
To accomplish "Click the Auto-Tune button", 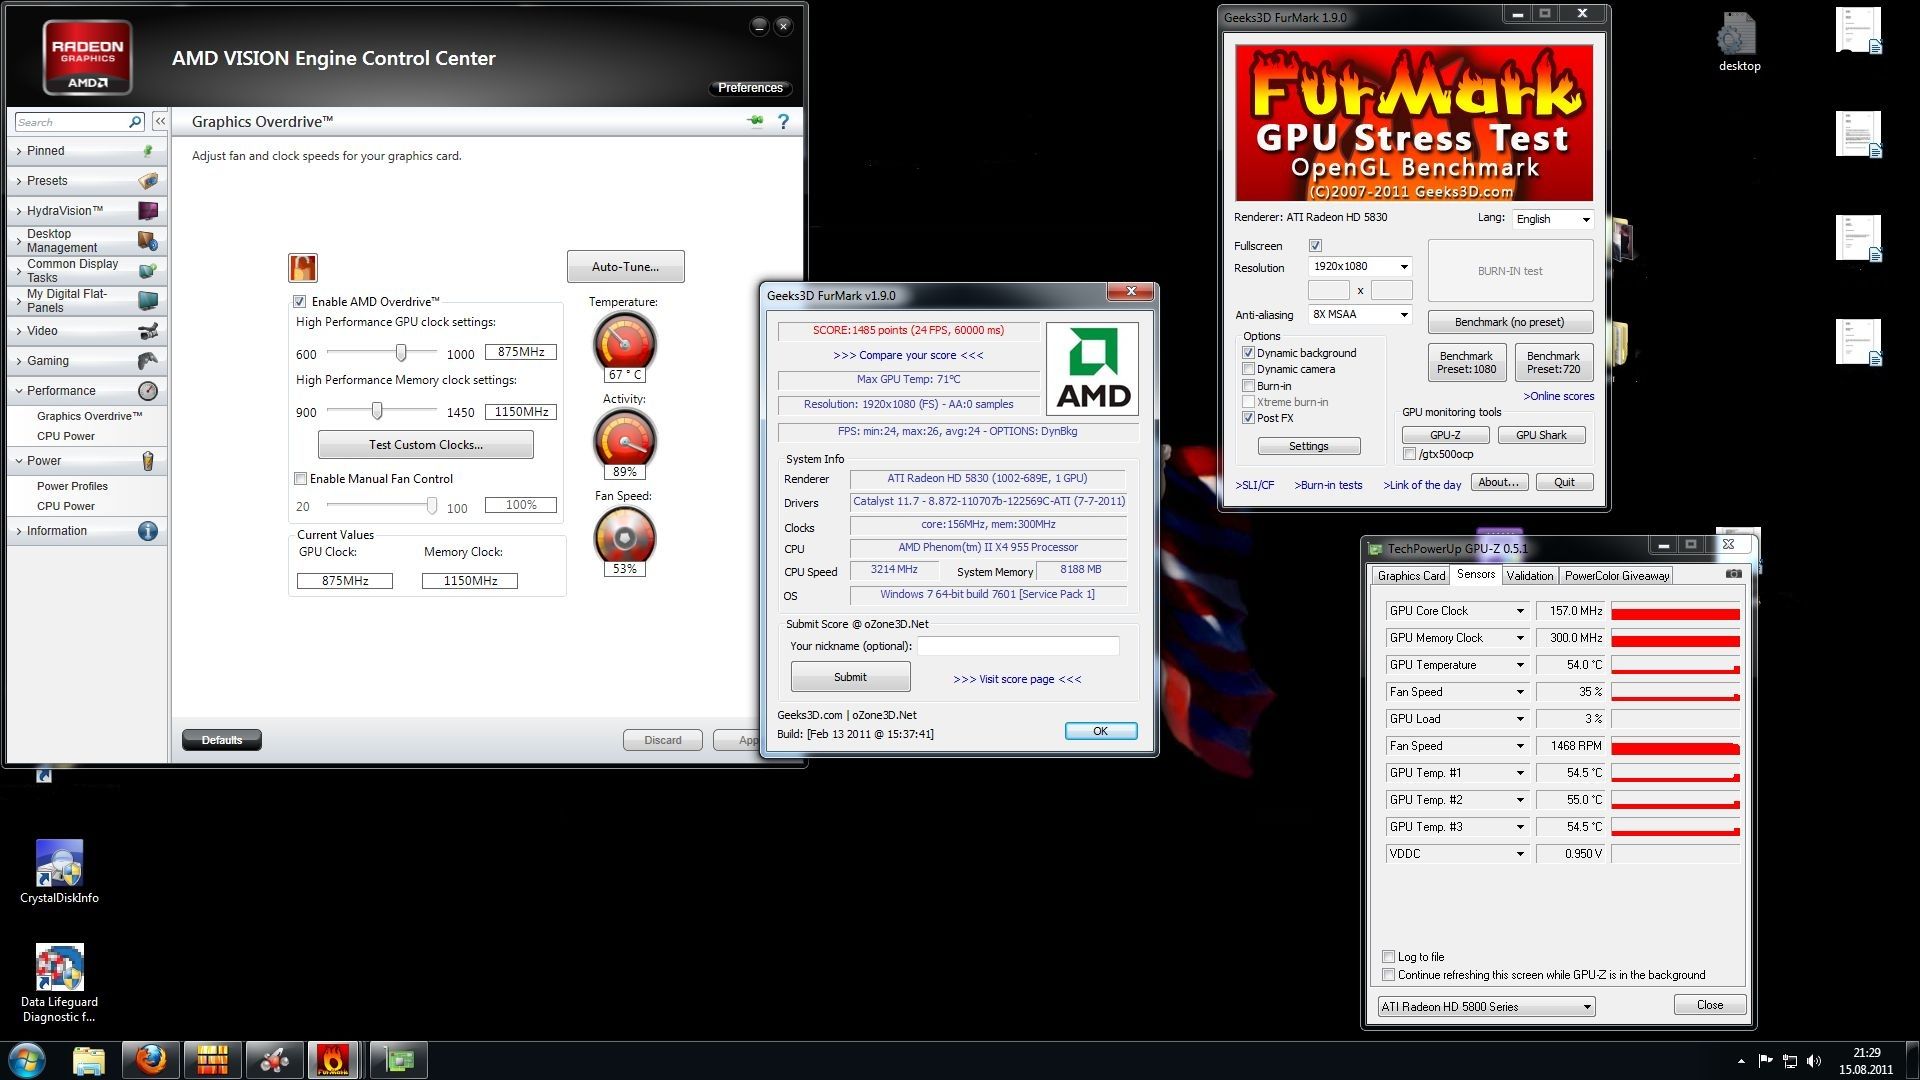I will coord(625,267).
